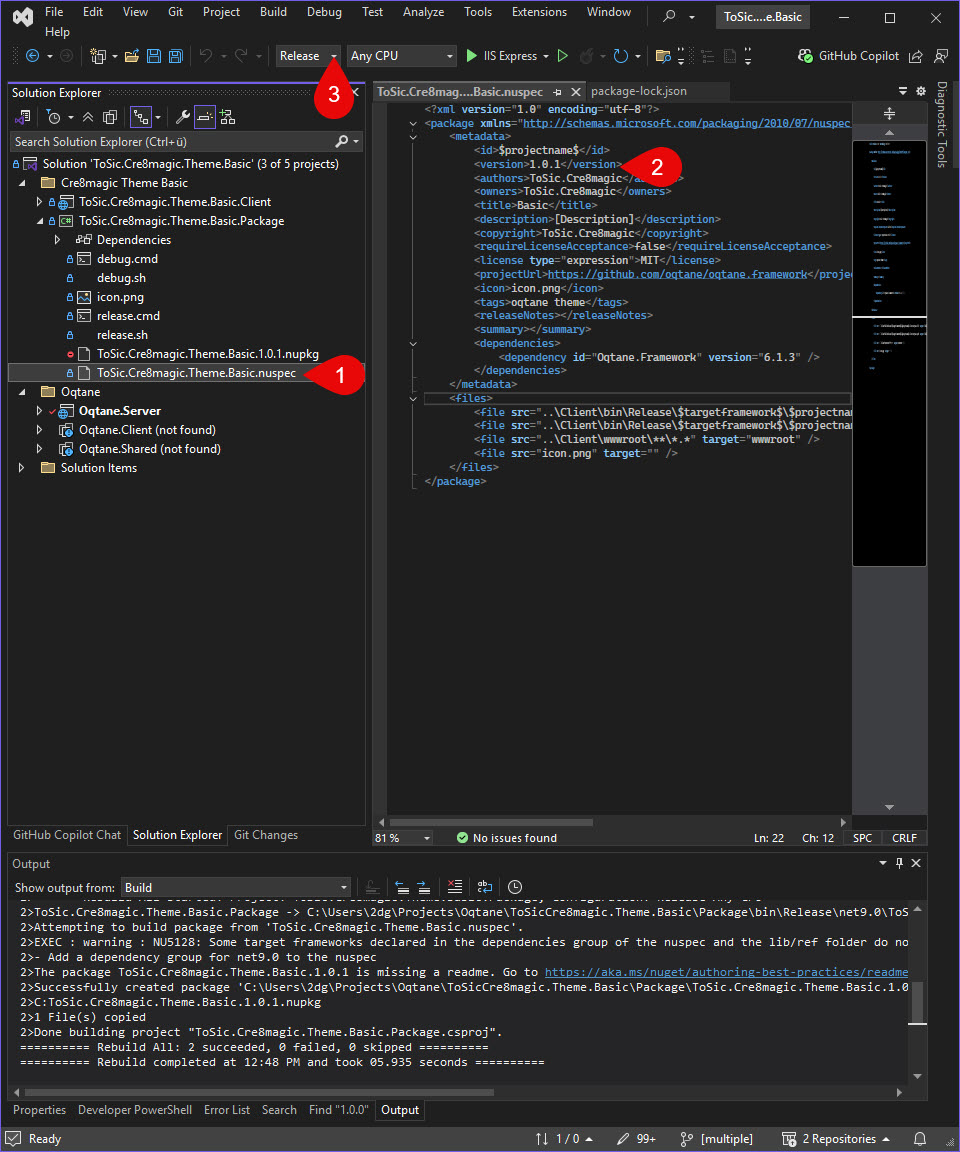
Task: Toggle the editor split bar handle
Action: point(889,113)
